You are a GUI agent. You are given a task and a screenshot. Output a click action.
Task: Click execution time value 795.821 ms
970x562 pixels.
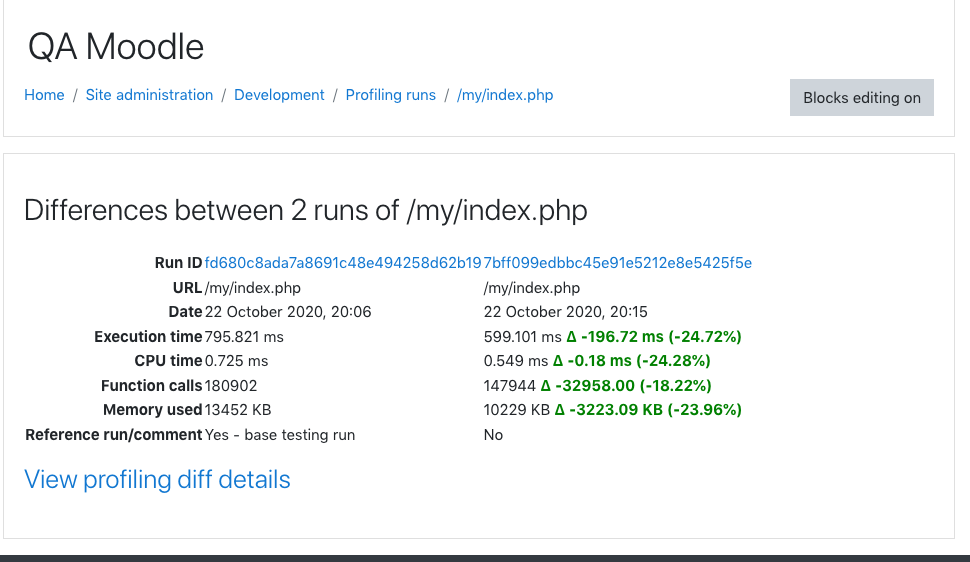tap(244, 337)
